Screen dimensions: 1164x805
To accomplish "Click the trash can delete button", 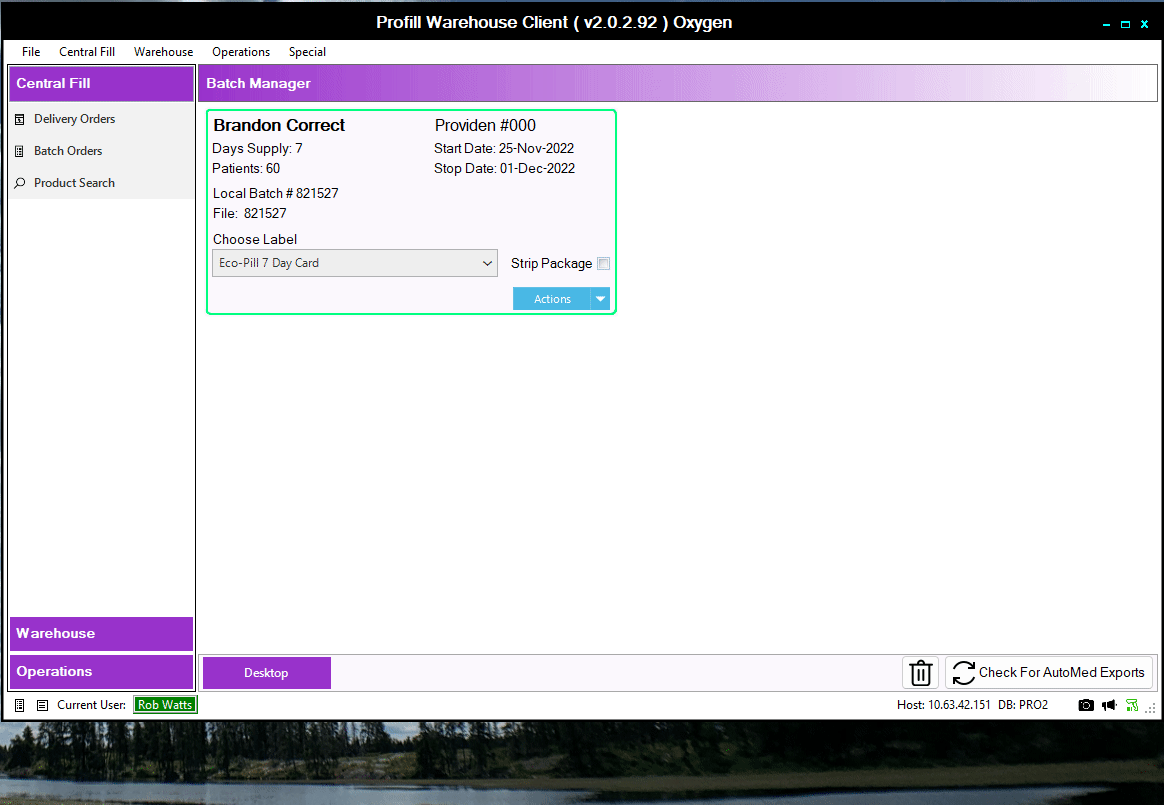I will (x=921, y=673).
